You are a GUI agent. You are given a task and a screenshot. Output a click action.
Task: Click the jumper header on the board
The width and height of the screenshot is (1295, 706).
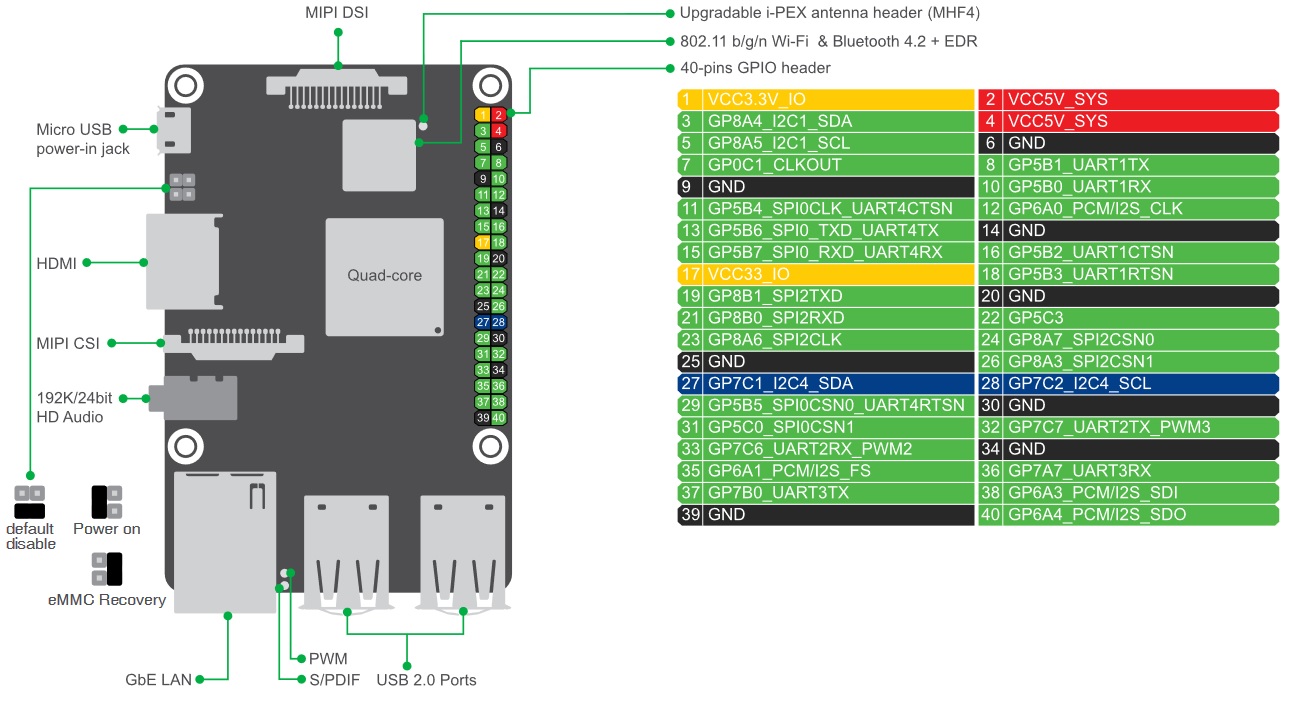click(x=182, y=187)
